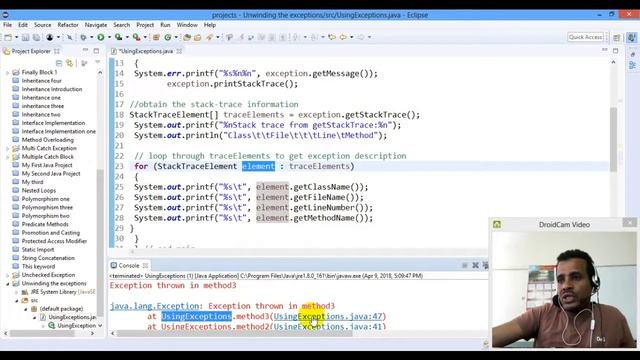Viewport: 640px width, 360px height.
Task: Click UsingExceptions.java:47 stack trace link
Action: coord(328,316)
